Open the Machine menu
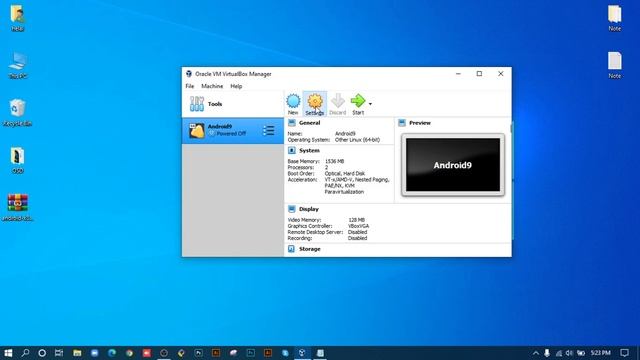 212,86
